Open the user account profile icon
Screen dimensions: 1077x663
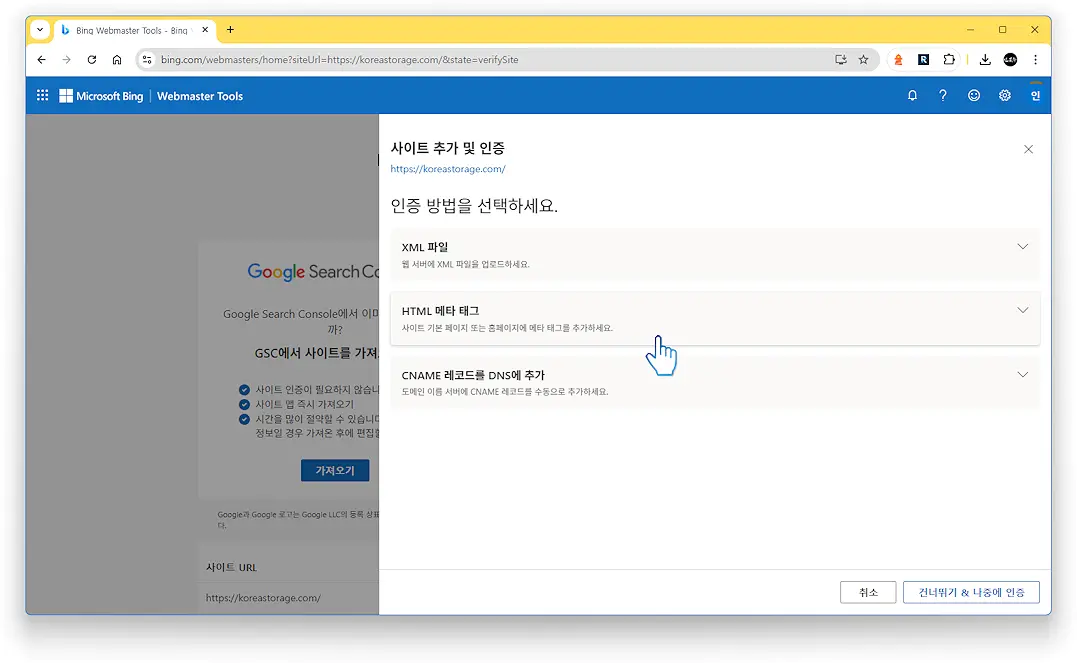pyautogui.click(x=1035, y=95)
